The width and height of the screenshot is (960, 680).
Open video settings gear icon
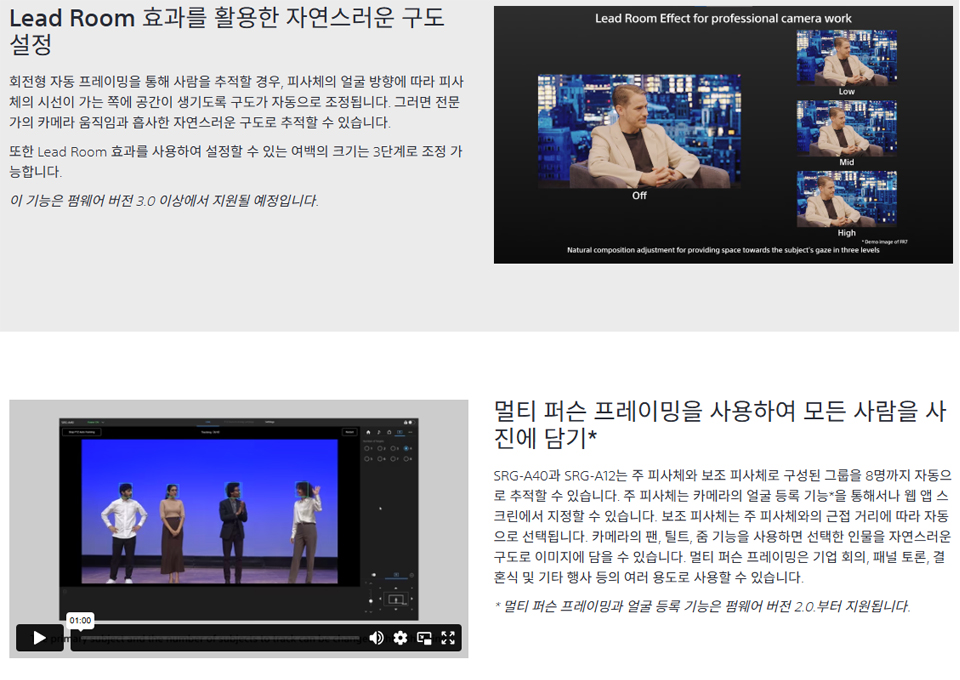coord(400,638)
